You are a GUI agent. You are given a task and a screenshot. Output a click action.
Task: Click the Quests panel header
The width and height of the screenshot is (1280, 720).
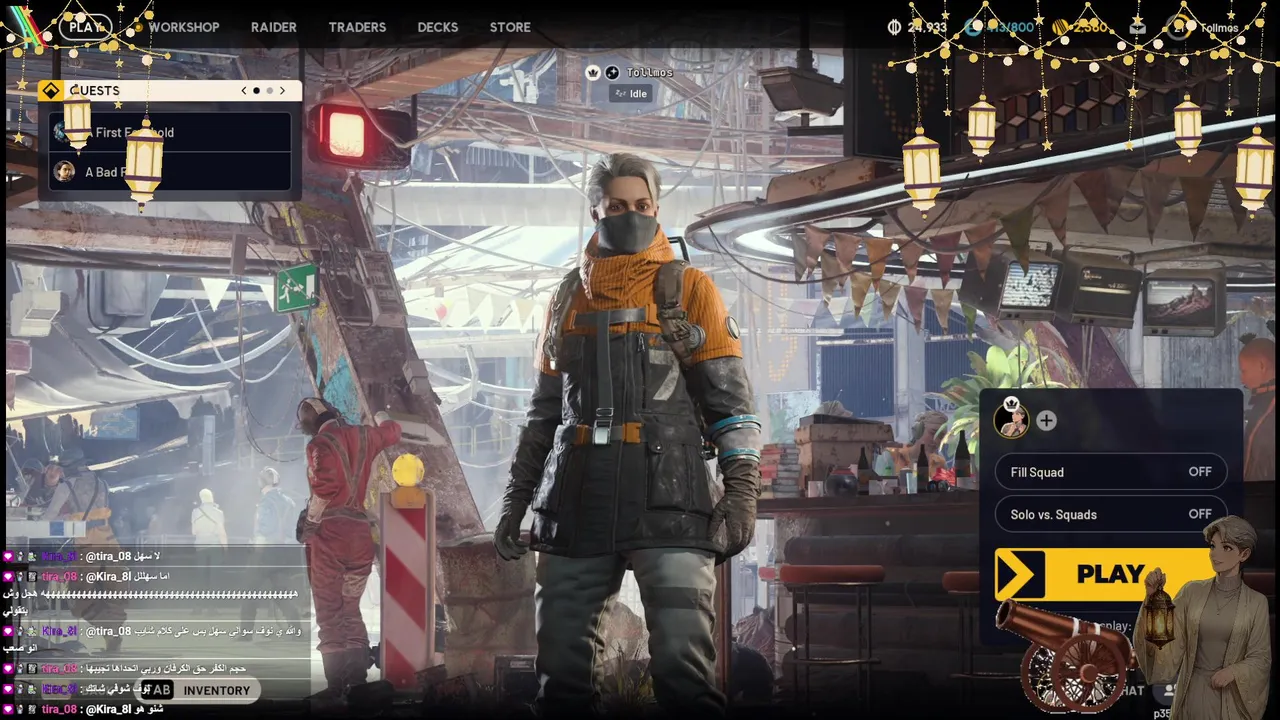(169, 90)
